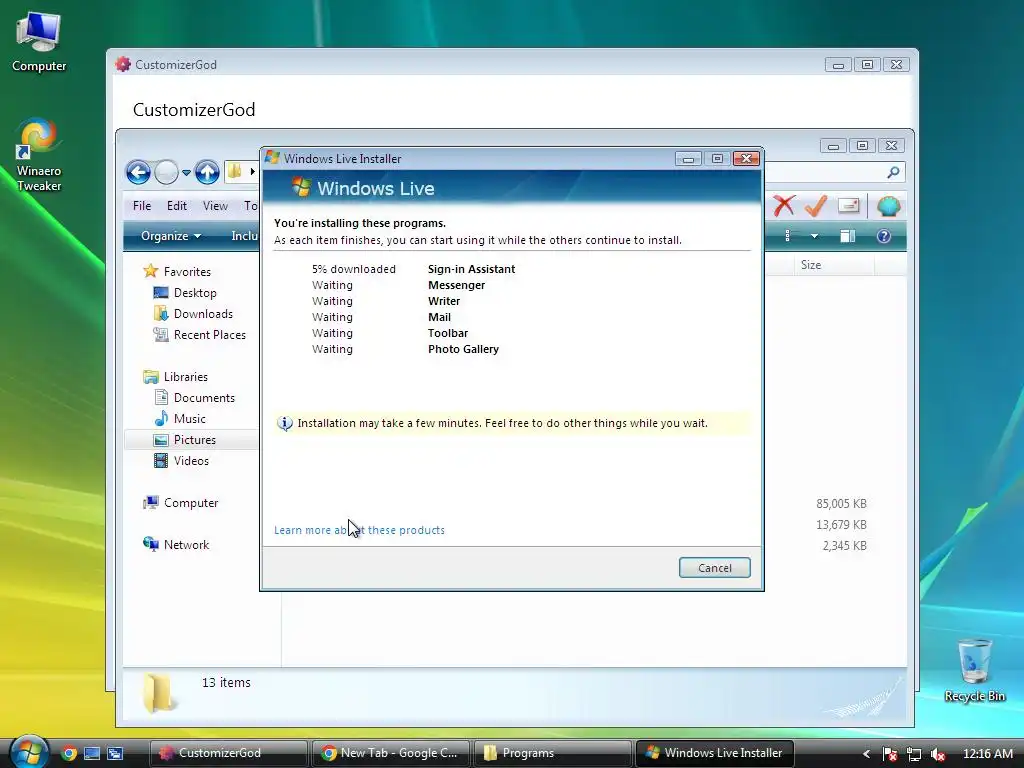This screenshot has height=768, width=1024.
Task: Click the muted volume tray icon
Action: coord(938,754)
